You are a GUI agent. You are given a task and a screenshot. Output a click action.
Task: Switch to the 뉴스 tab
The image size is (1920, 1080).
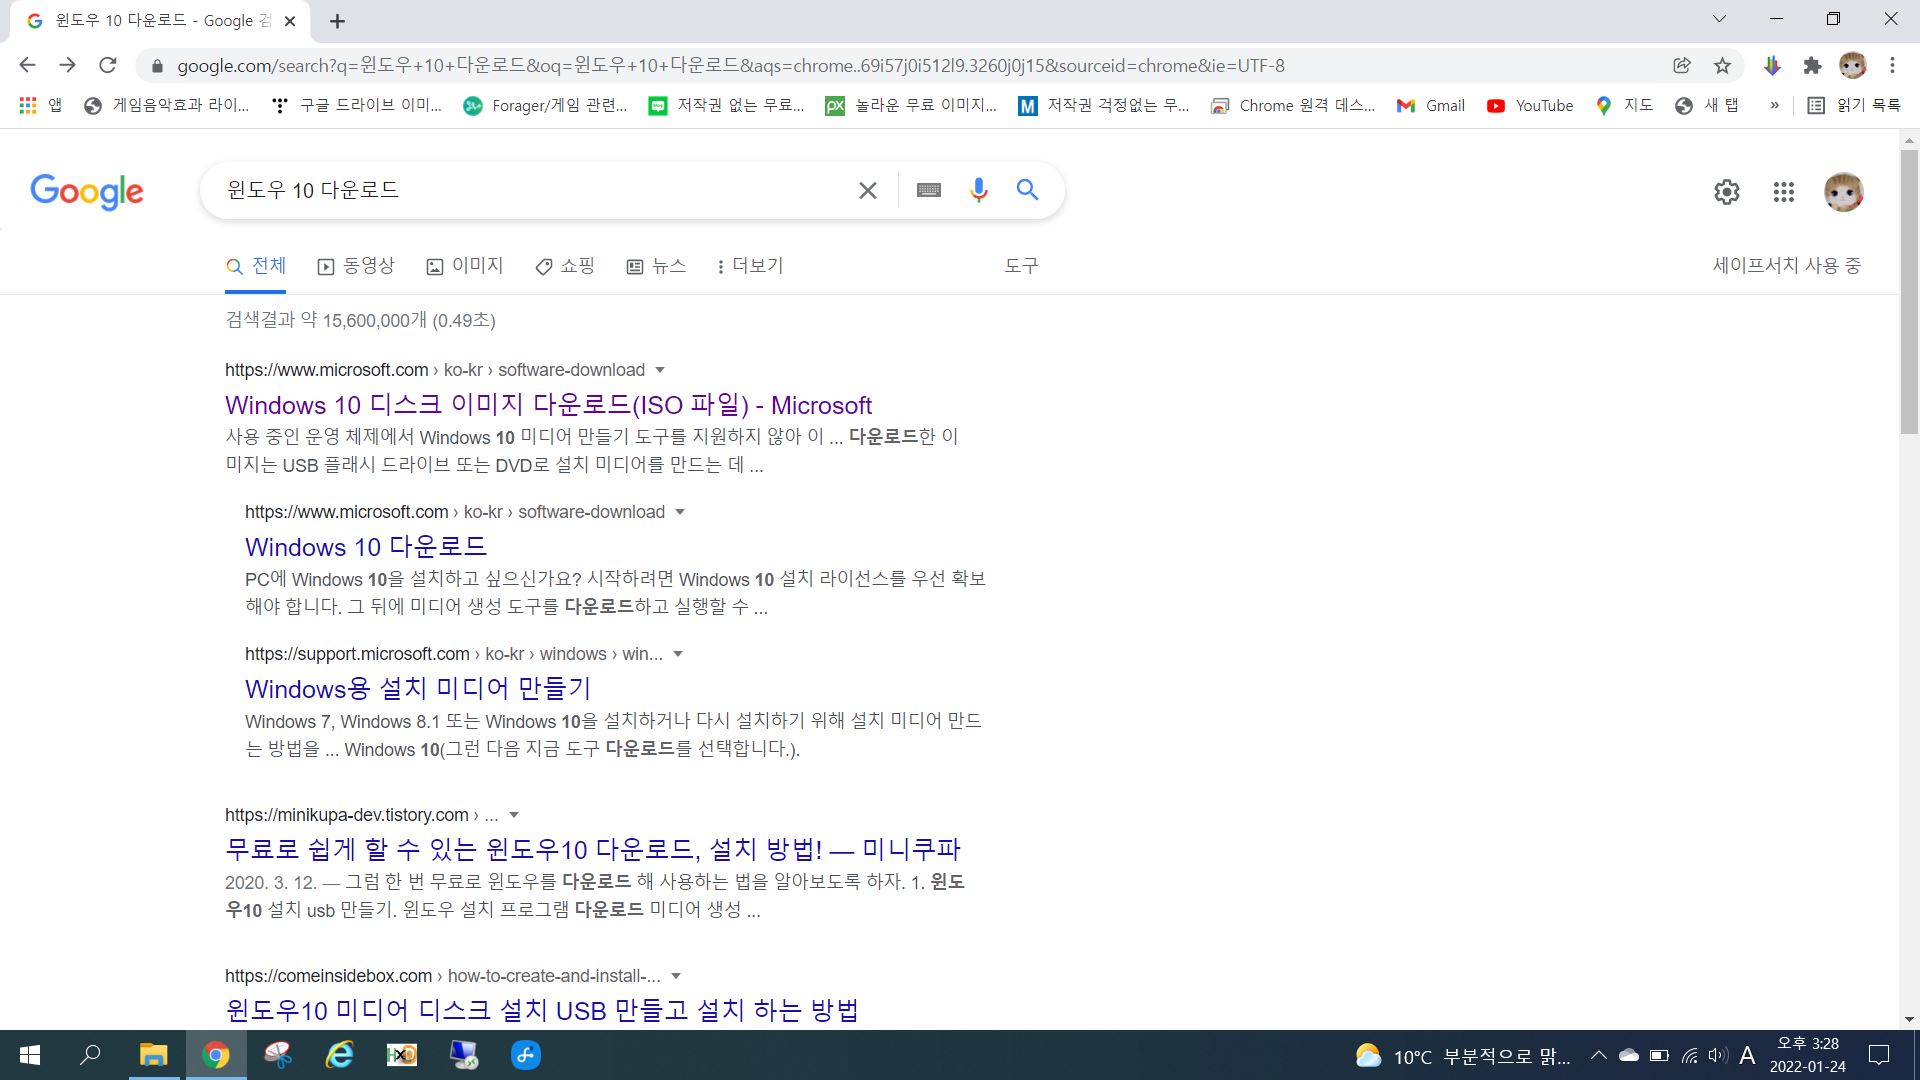(x=656, y=266)
